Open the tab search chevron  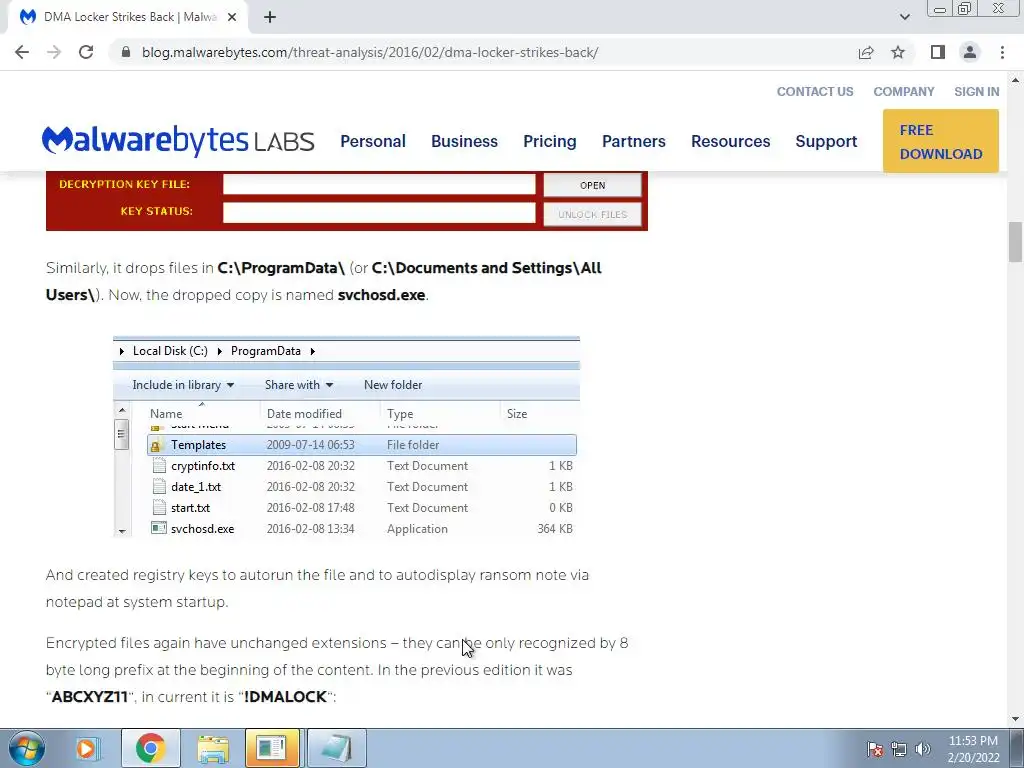(904, 17)
